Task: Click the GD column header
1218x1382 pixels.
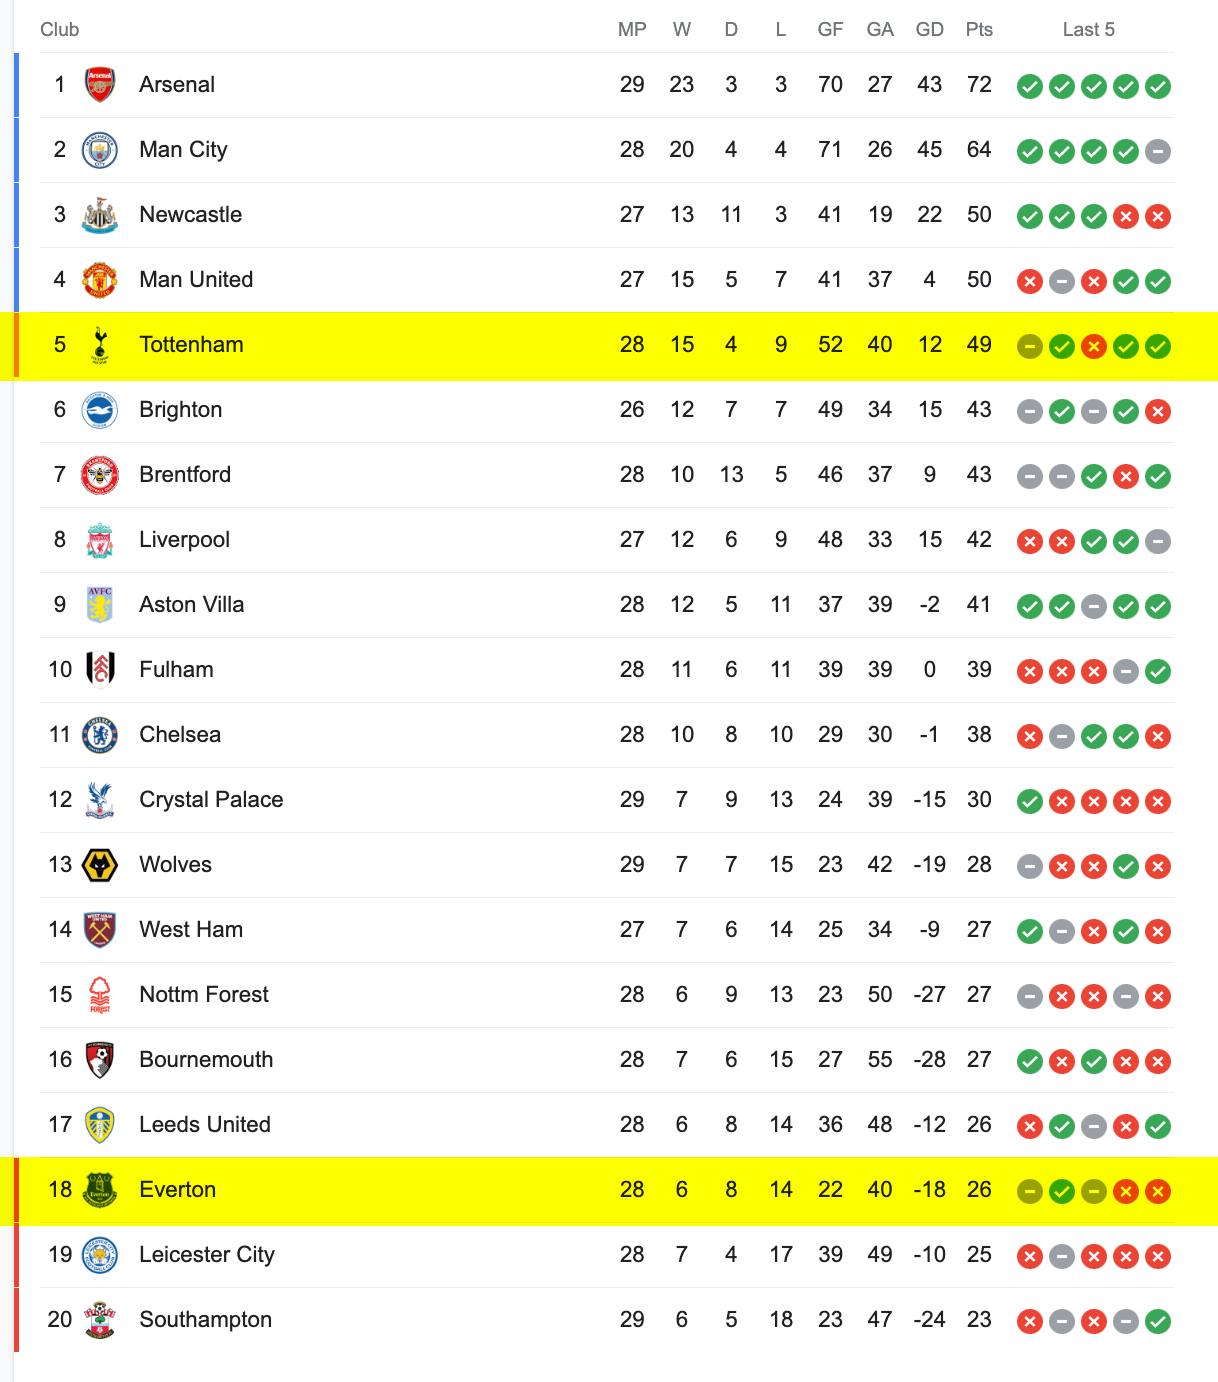Action: [x=930, y=29]
